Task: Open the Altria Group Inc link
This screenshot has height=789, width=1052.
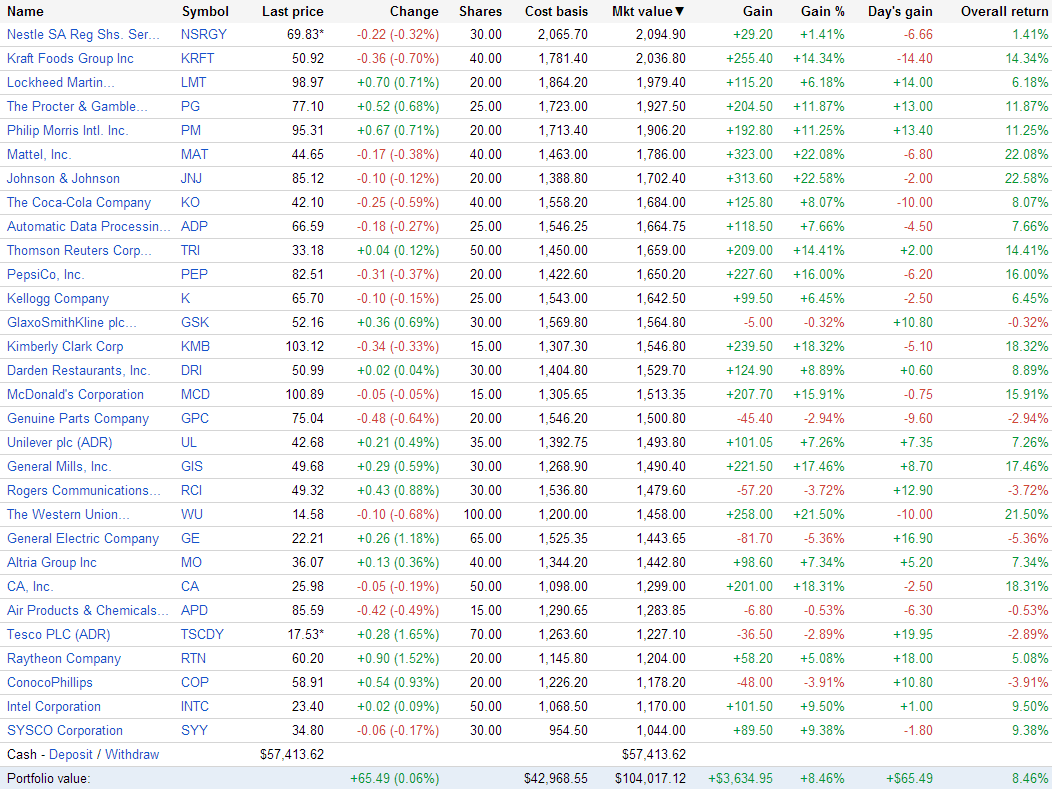Action: (x=52, y=563)
